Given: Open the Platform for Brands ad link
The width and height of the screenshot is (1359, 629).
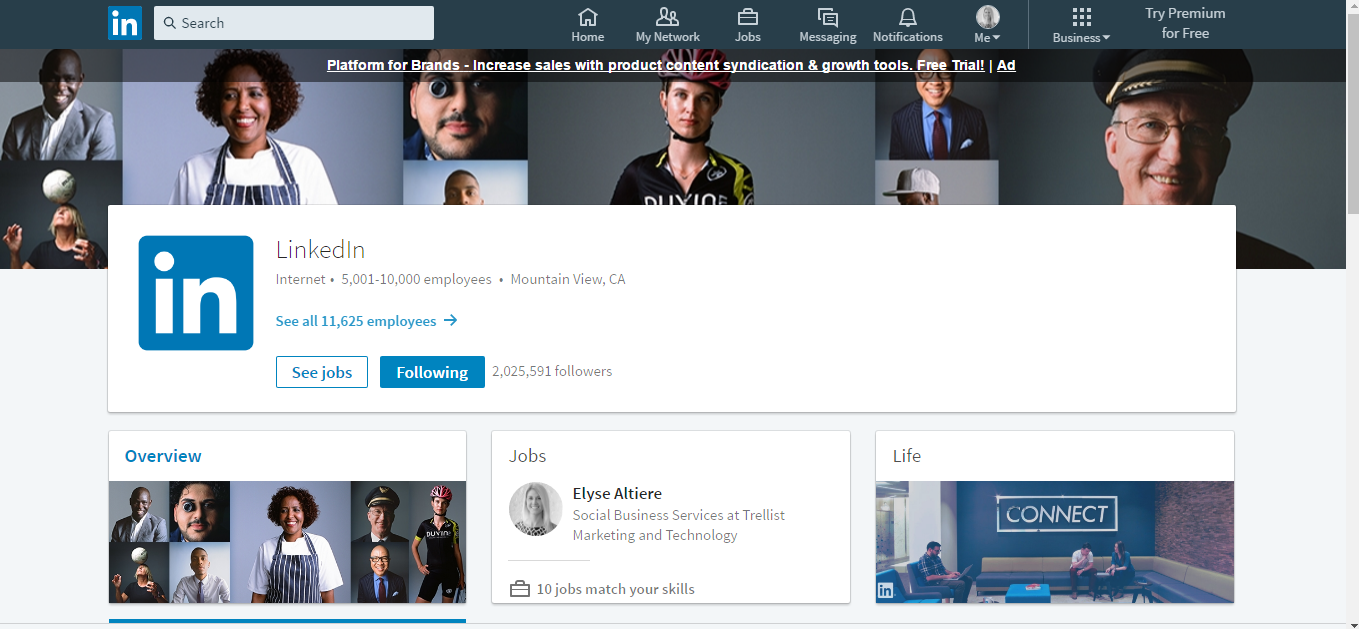Looking at the screenshot, I should 656,65.
